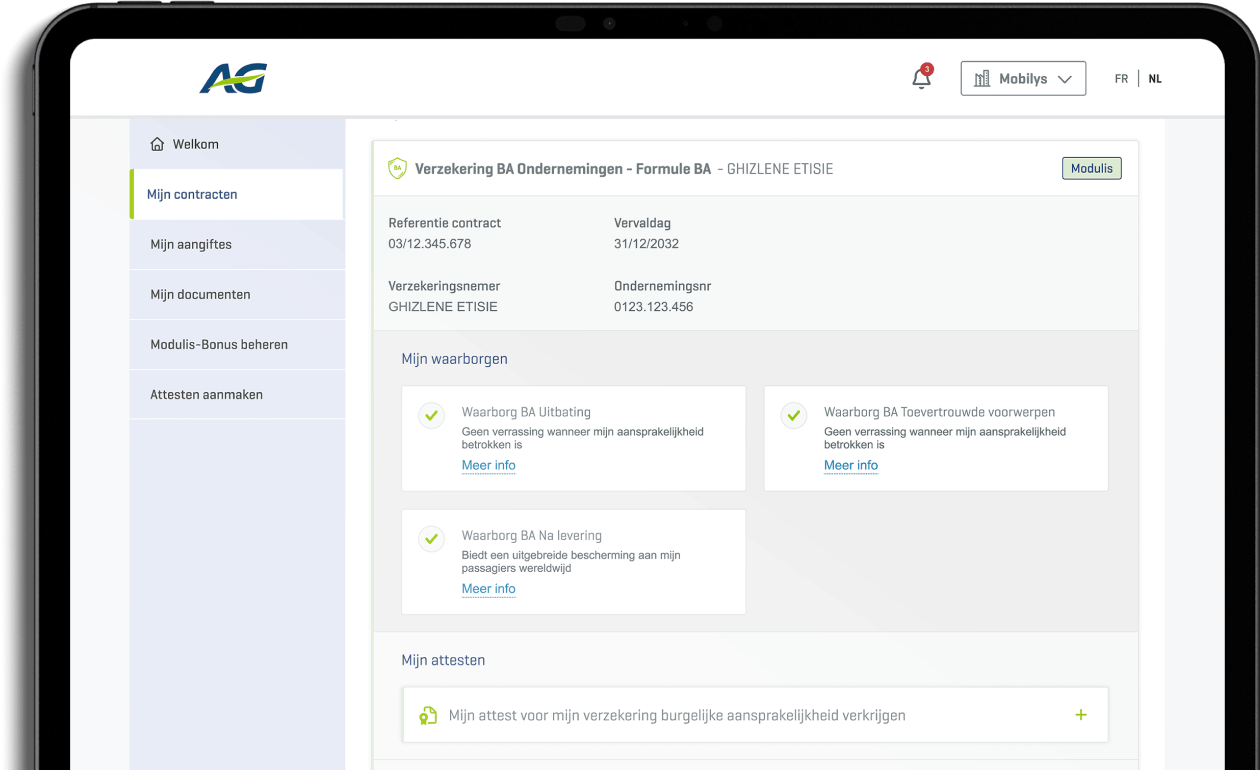Click the checkmark for Waarborg BA Na levering

click(431, 539)
